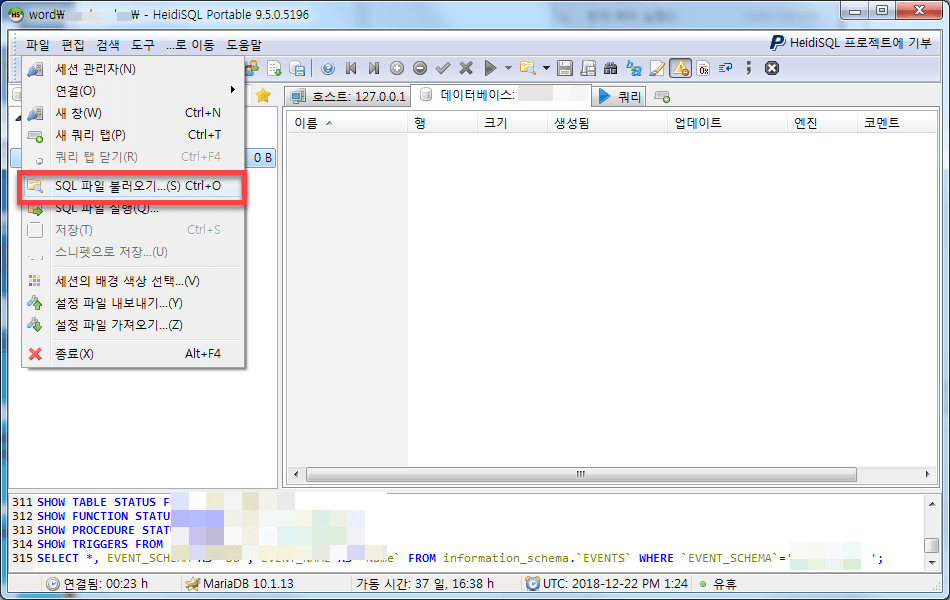Click the replace text toolbar icon

click(634, 68)
